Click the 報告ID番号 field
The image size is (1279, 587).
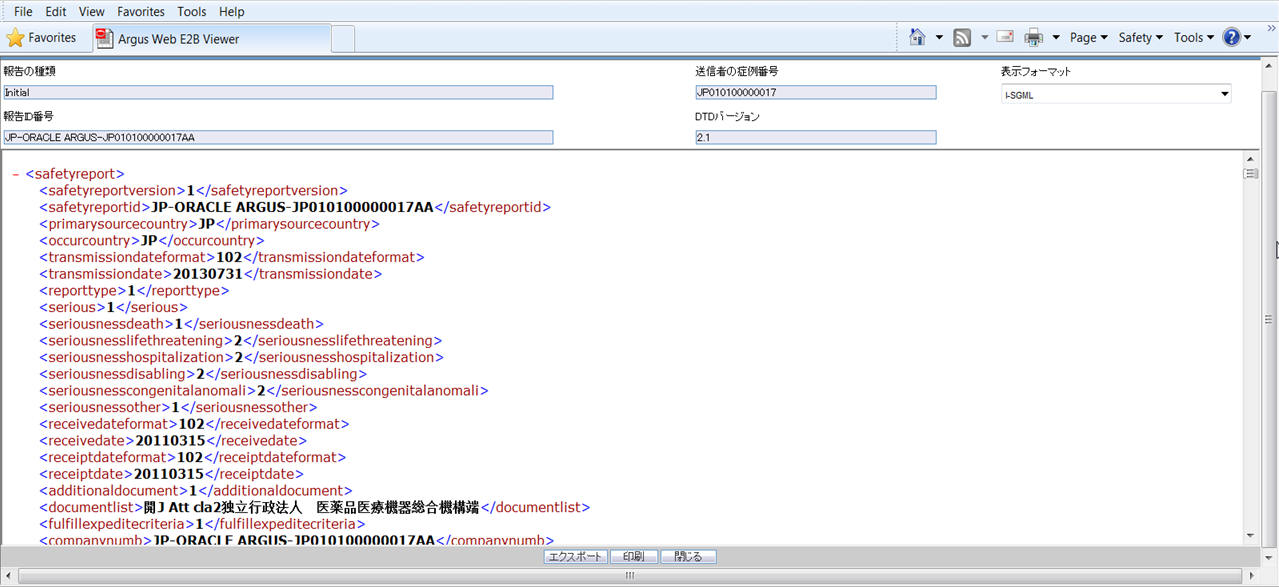(278, 137)
